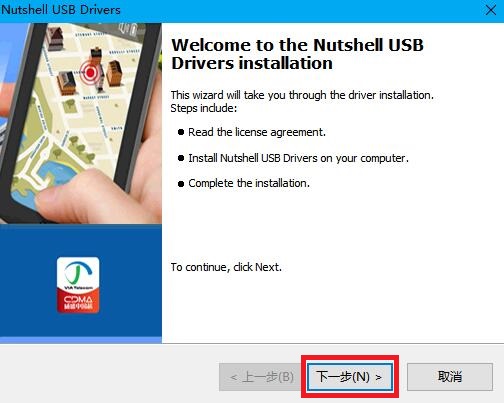The height and width of the screenshot is (403, 504).
Task: Close the Nutshell USB Drivers window
Action: point(491,10)
